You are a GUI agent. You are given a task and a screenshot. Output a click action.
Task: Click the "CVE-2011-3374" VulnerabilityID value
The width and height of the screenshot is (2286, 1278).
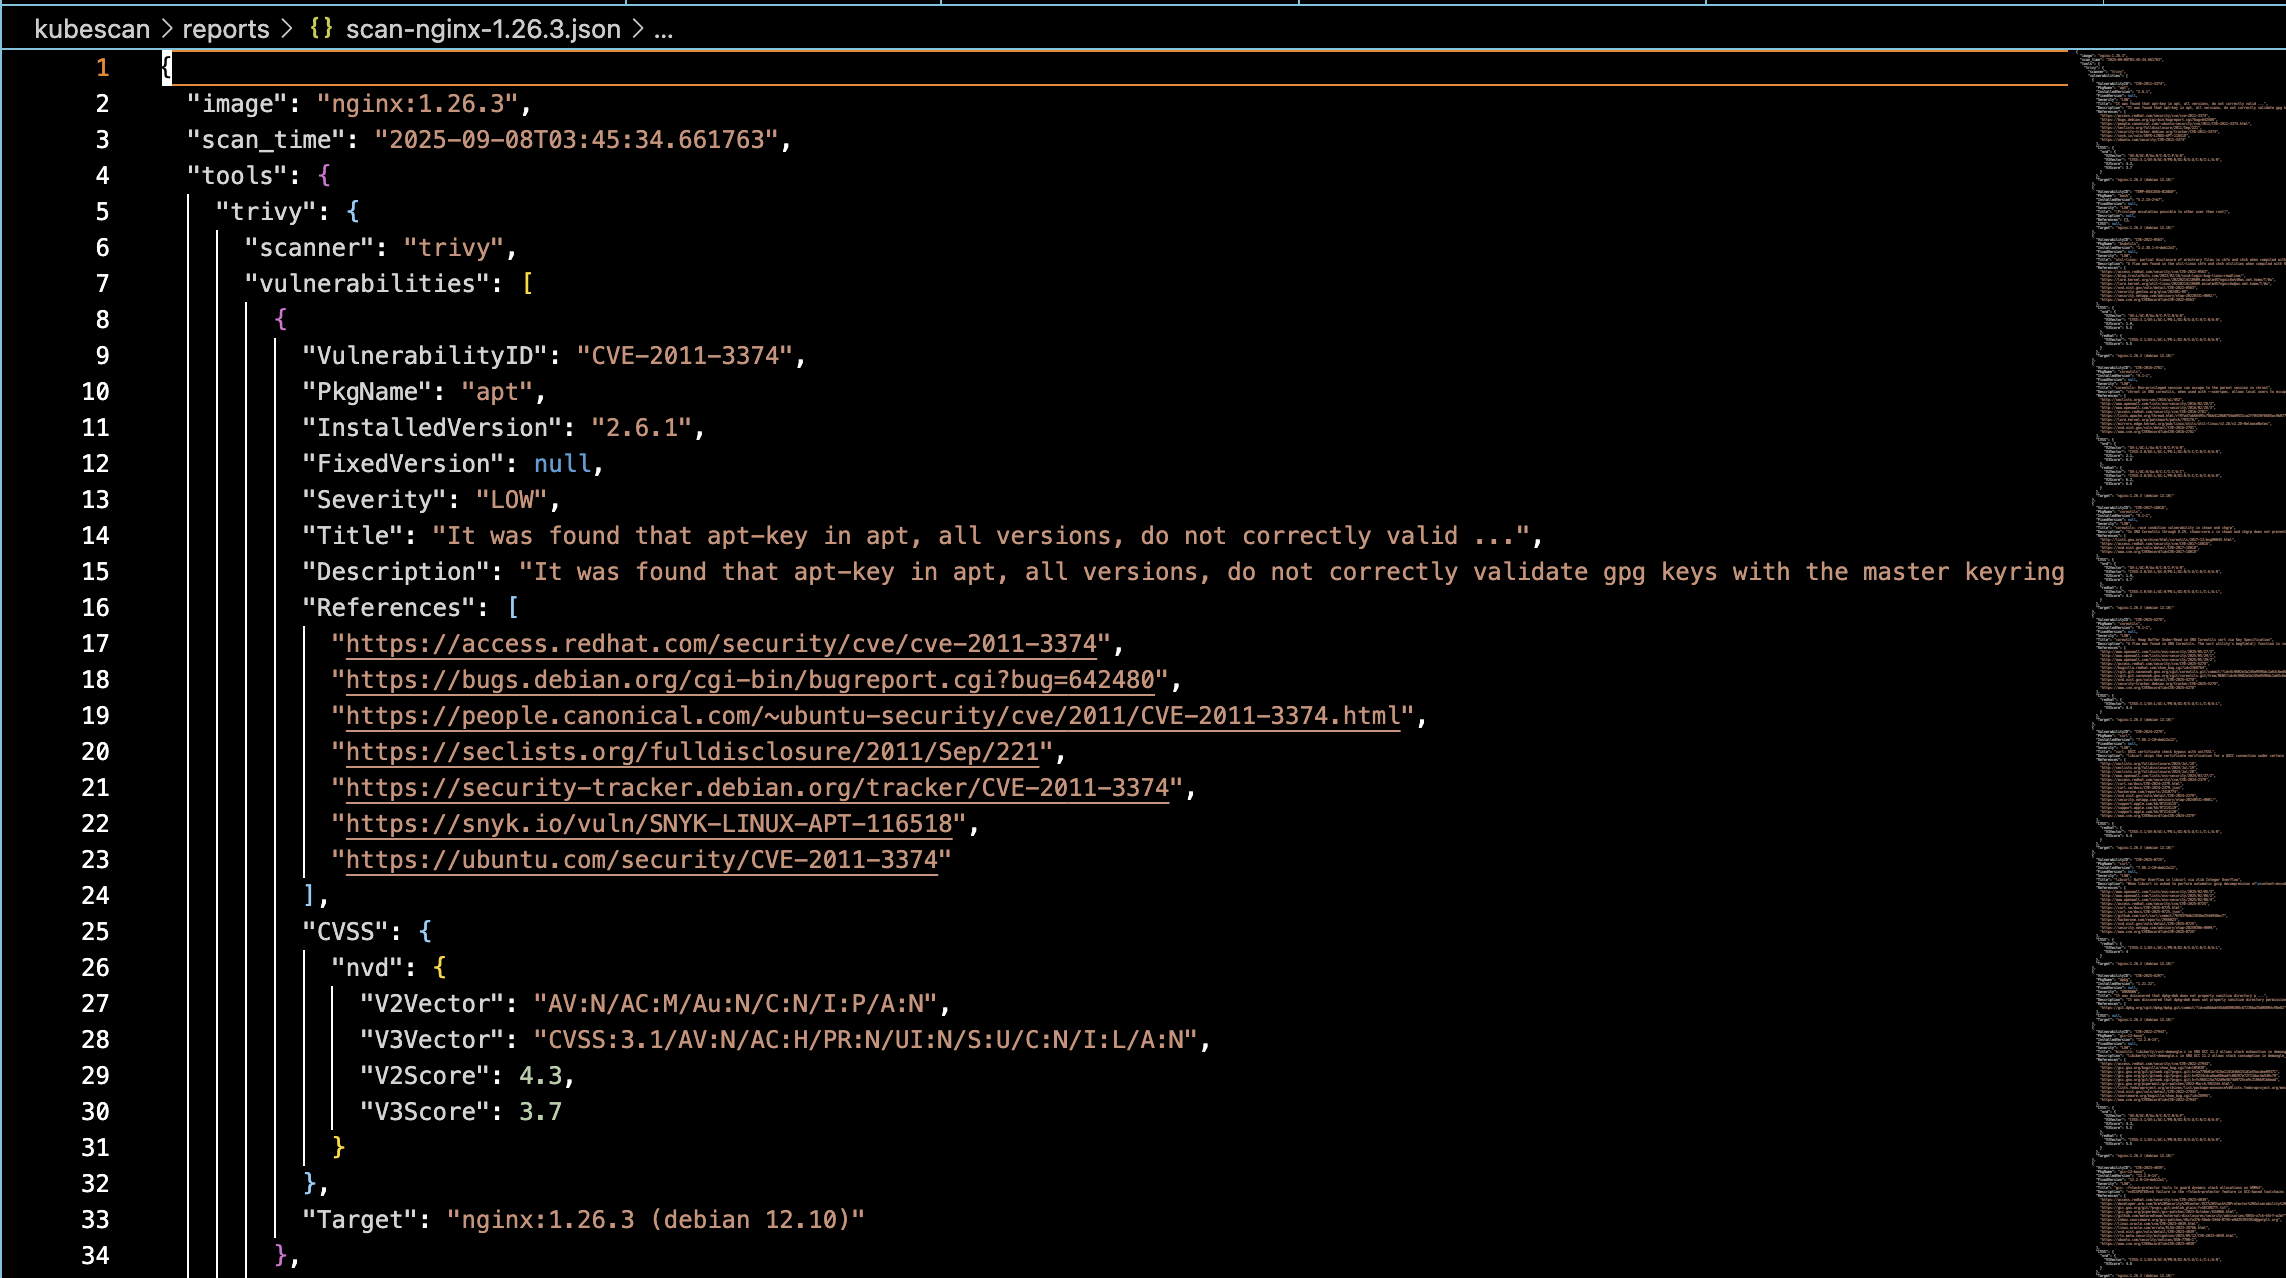click(x=685, y=356)
